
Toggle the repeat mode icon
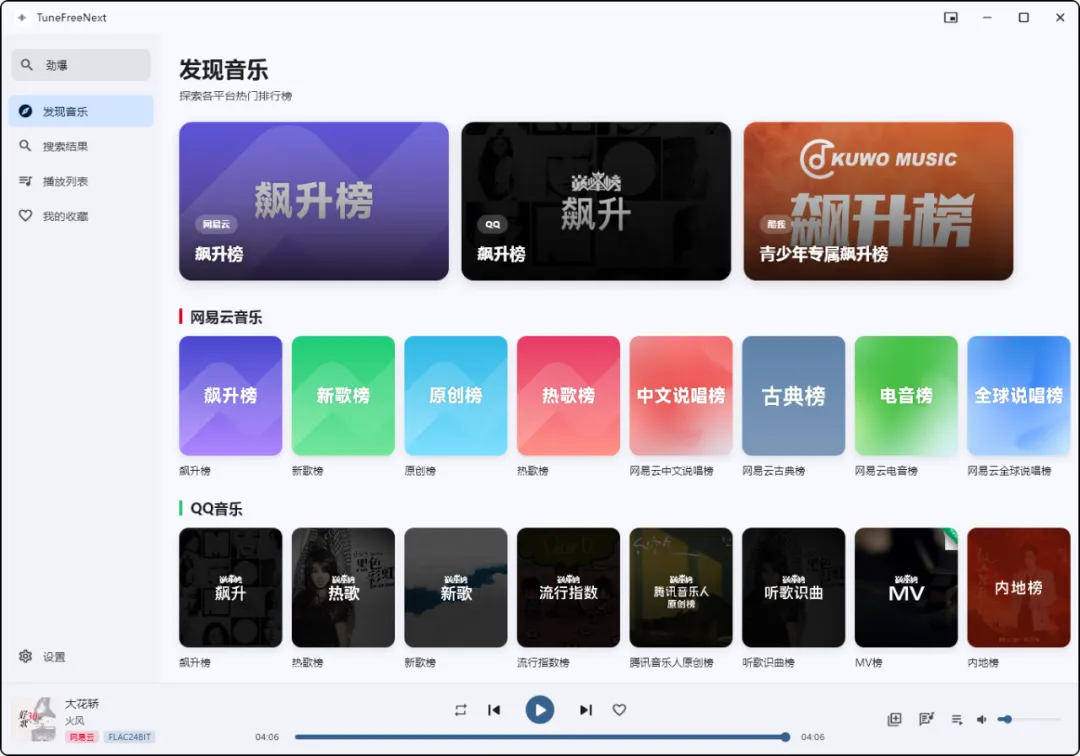(461, 710)
